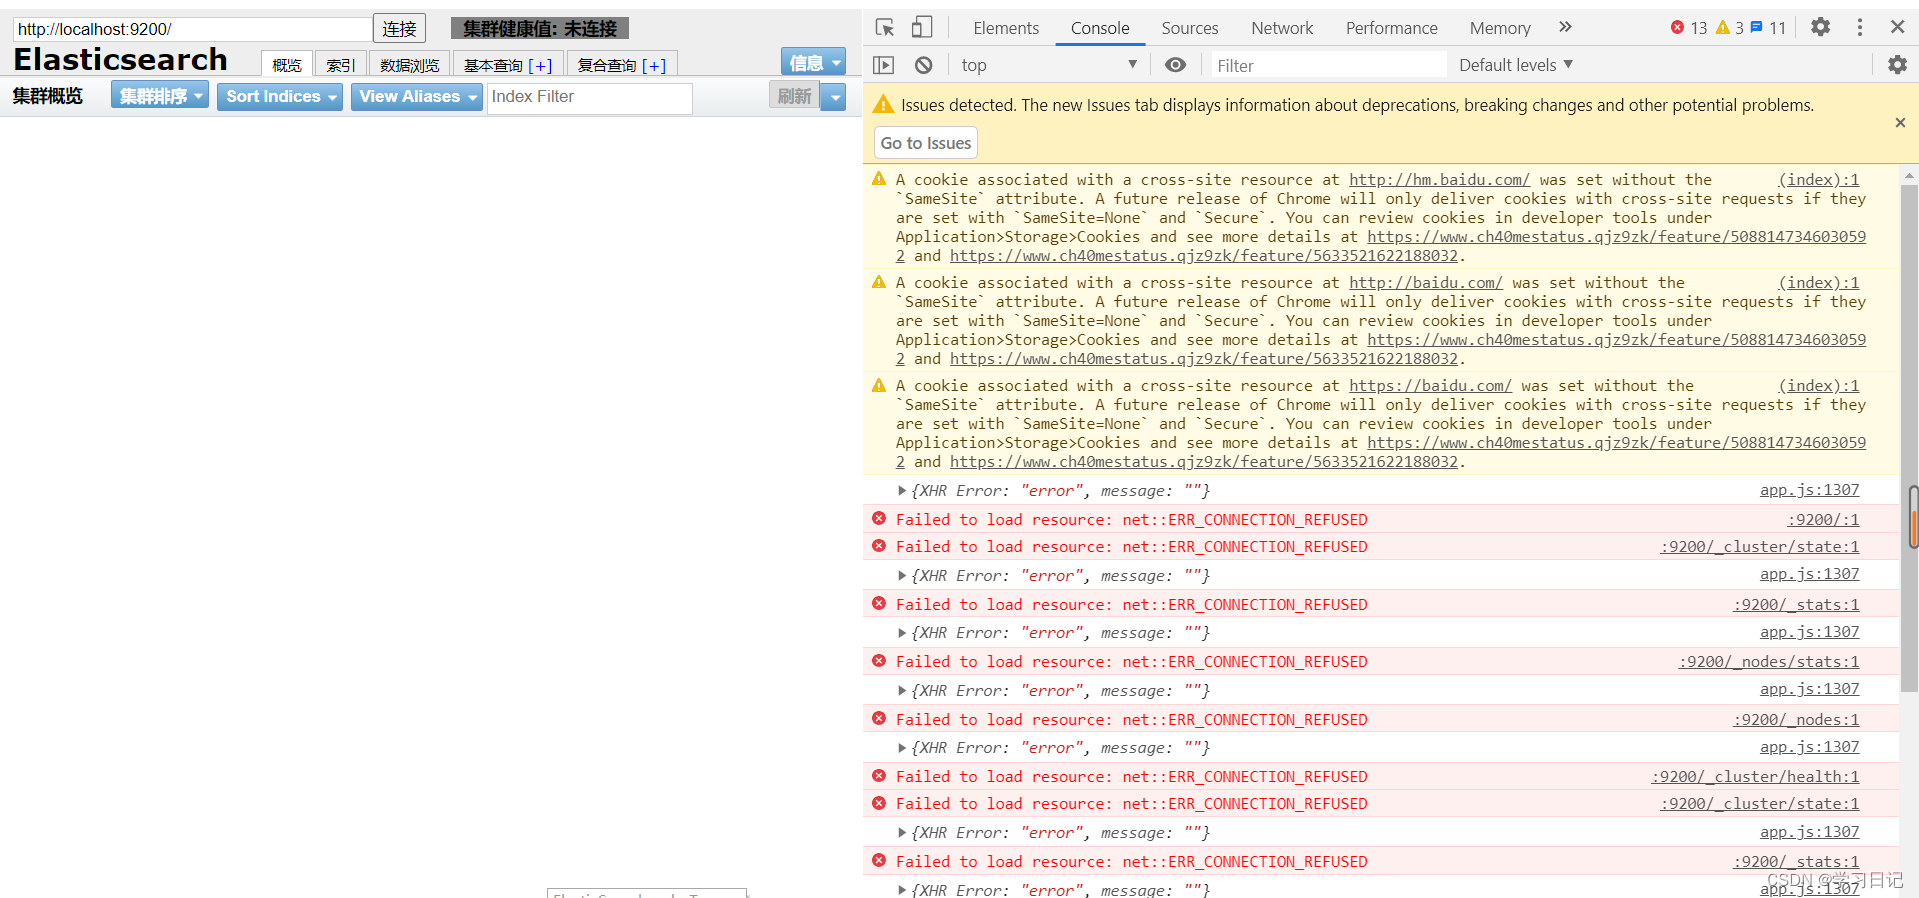Open the DevTools three-dot menu
Screen dimensions: 1919x898
[x=1860, y=27]
